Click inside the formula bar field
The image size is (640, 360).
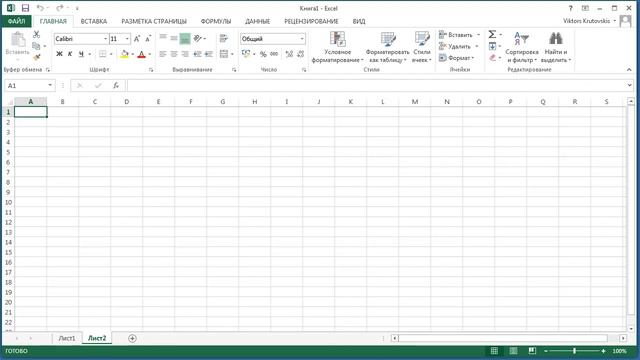(376, 85)
